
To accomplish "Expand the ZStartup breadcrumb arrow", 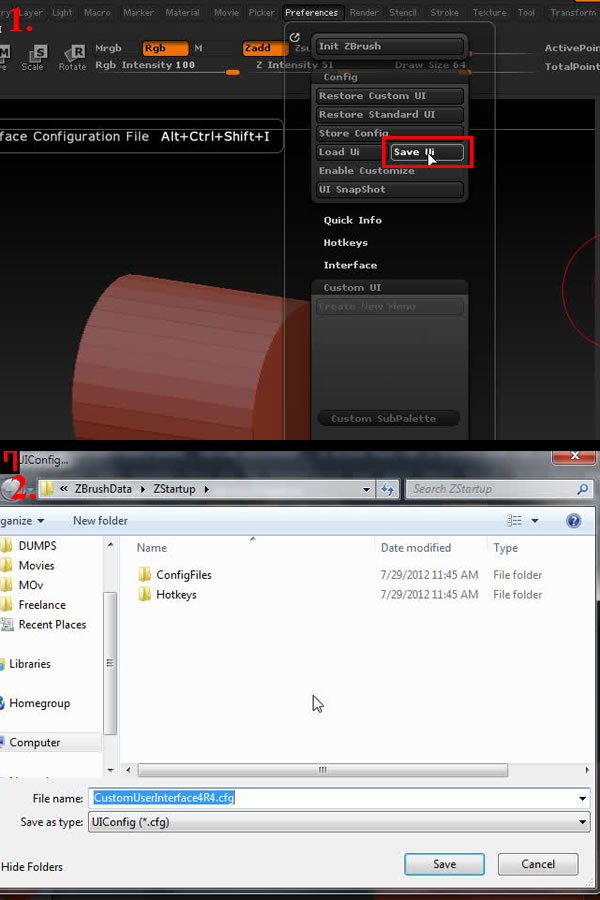I will (206, 489).
